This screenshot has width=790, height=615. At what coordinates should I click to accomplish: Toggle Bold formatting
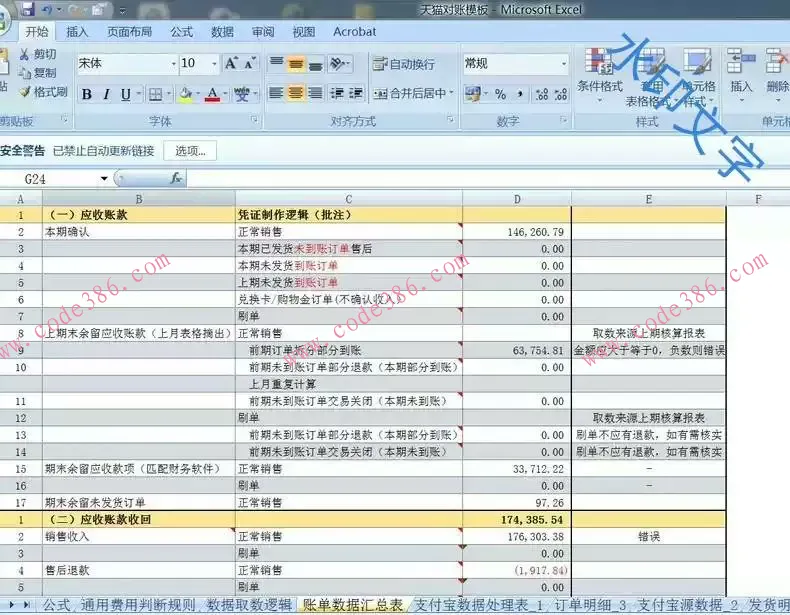pos(87,94)
